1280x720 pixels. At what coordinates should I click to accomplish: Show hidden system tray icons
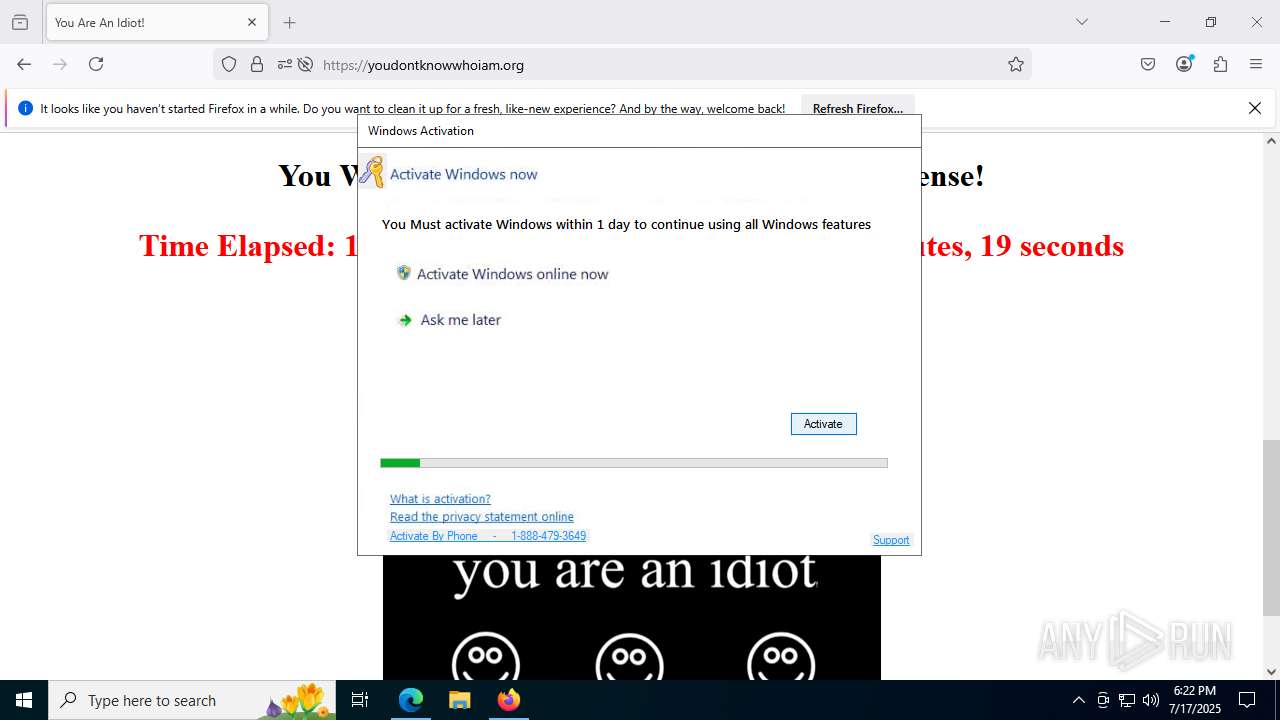(1078, 700)
